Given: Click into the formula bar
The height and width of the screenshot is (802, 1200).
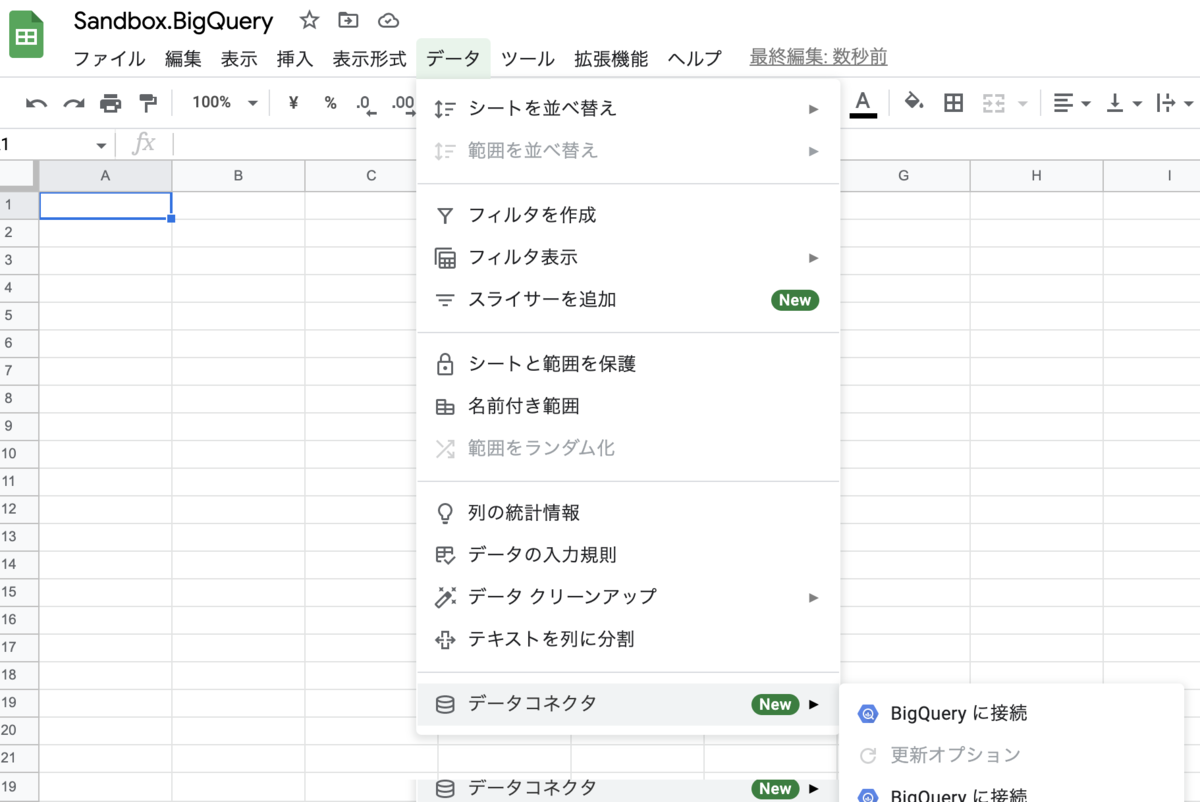Looking at the screenshot, I should click(x=686, y=144).
